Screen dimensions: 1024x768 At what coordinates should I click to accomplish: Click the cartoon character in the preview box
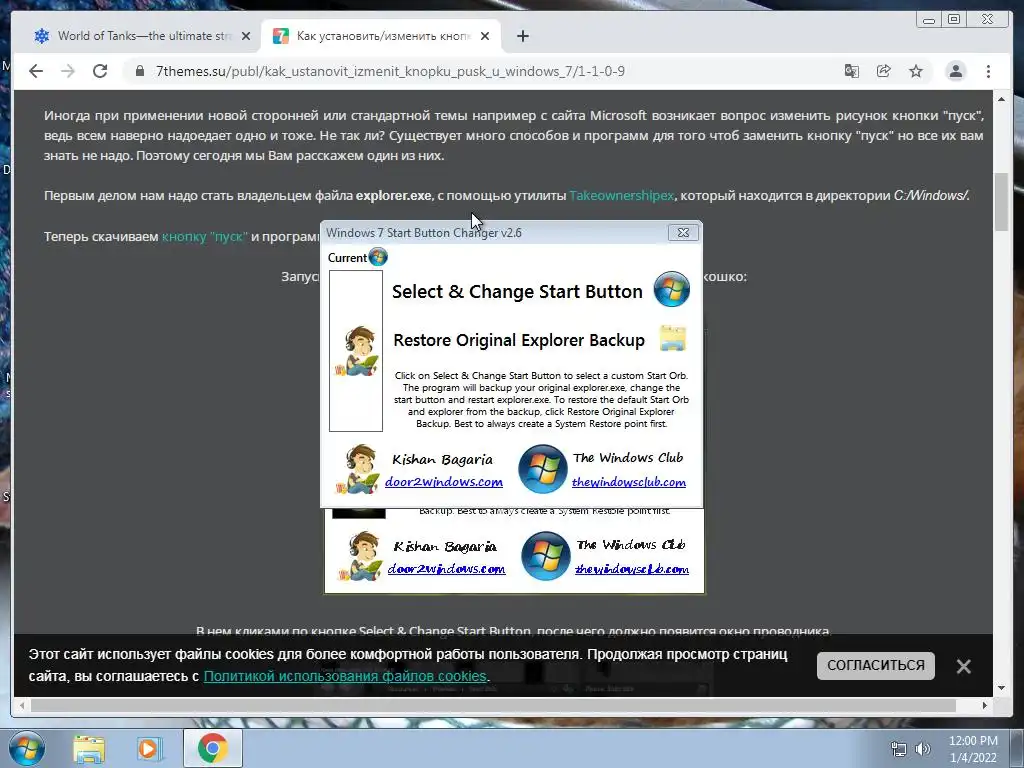pos(357,351)
